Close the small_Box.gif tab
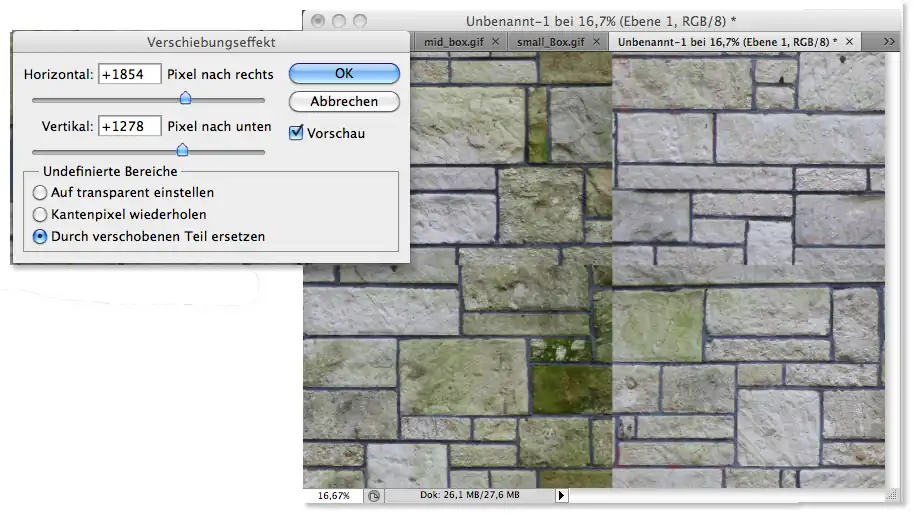 click(x=597, y=42)
